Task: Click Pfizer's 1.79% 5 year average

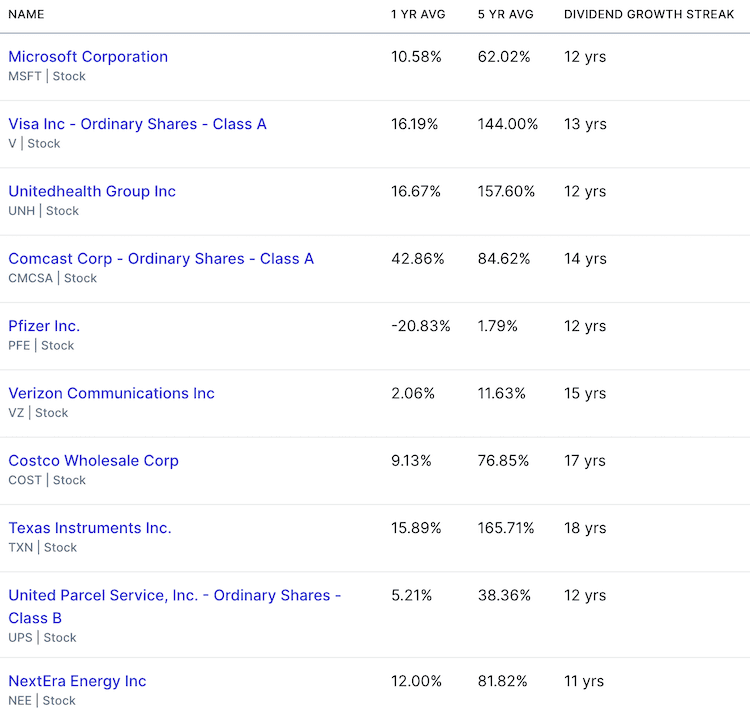Action: tap(497, 326)
